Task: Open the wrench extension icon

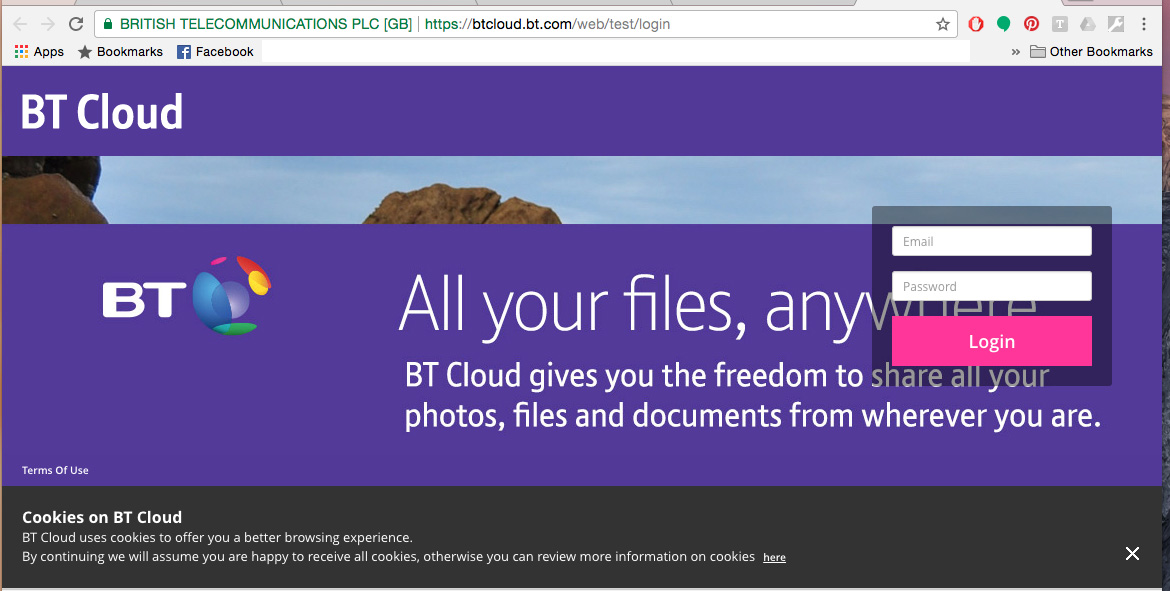Action: pyautogui.click(x=1115, y=24)
